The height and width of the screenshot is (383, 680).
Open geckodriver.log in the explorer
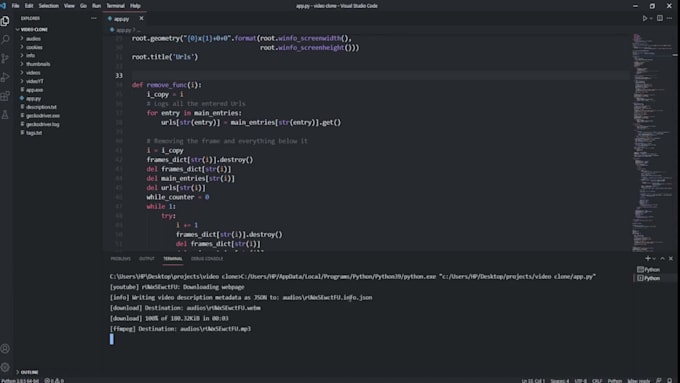tap(42, 124)
